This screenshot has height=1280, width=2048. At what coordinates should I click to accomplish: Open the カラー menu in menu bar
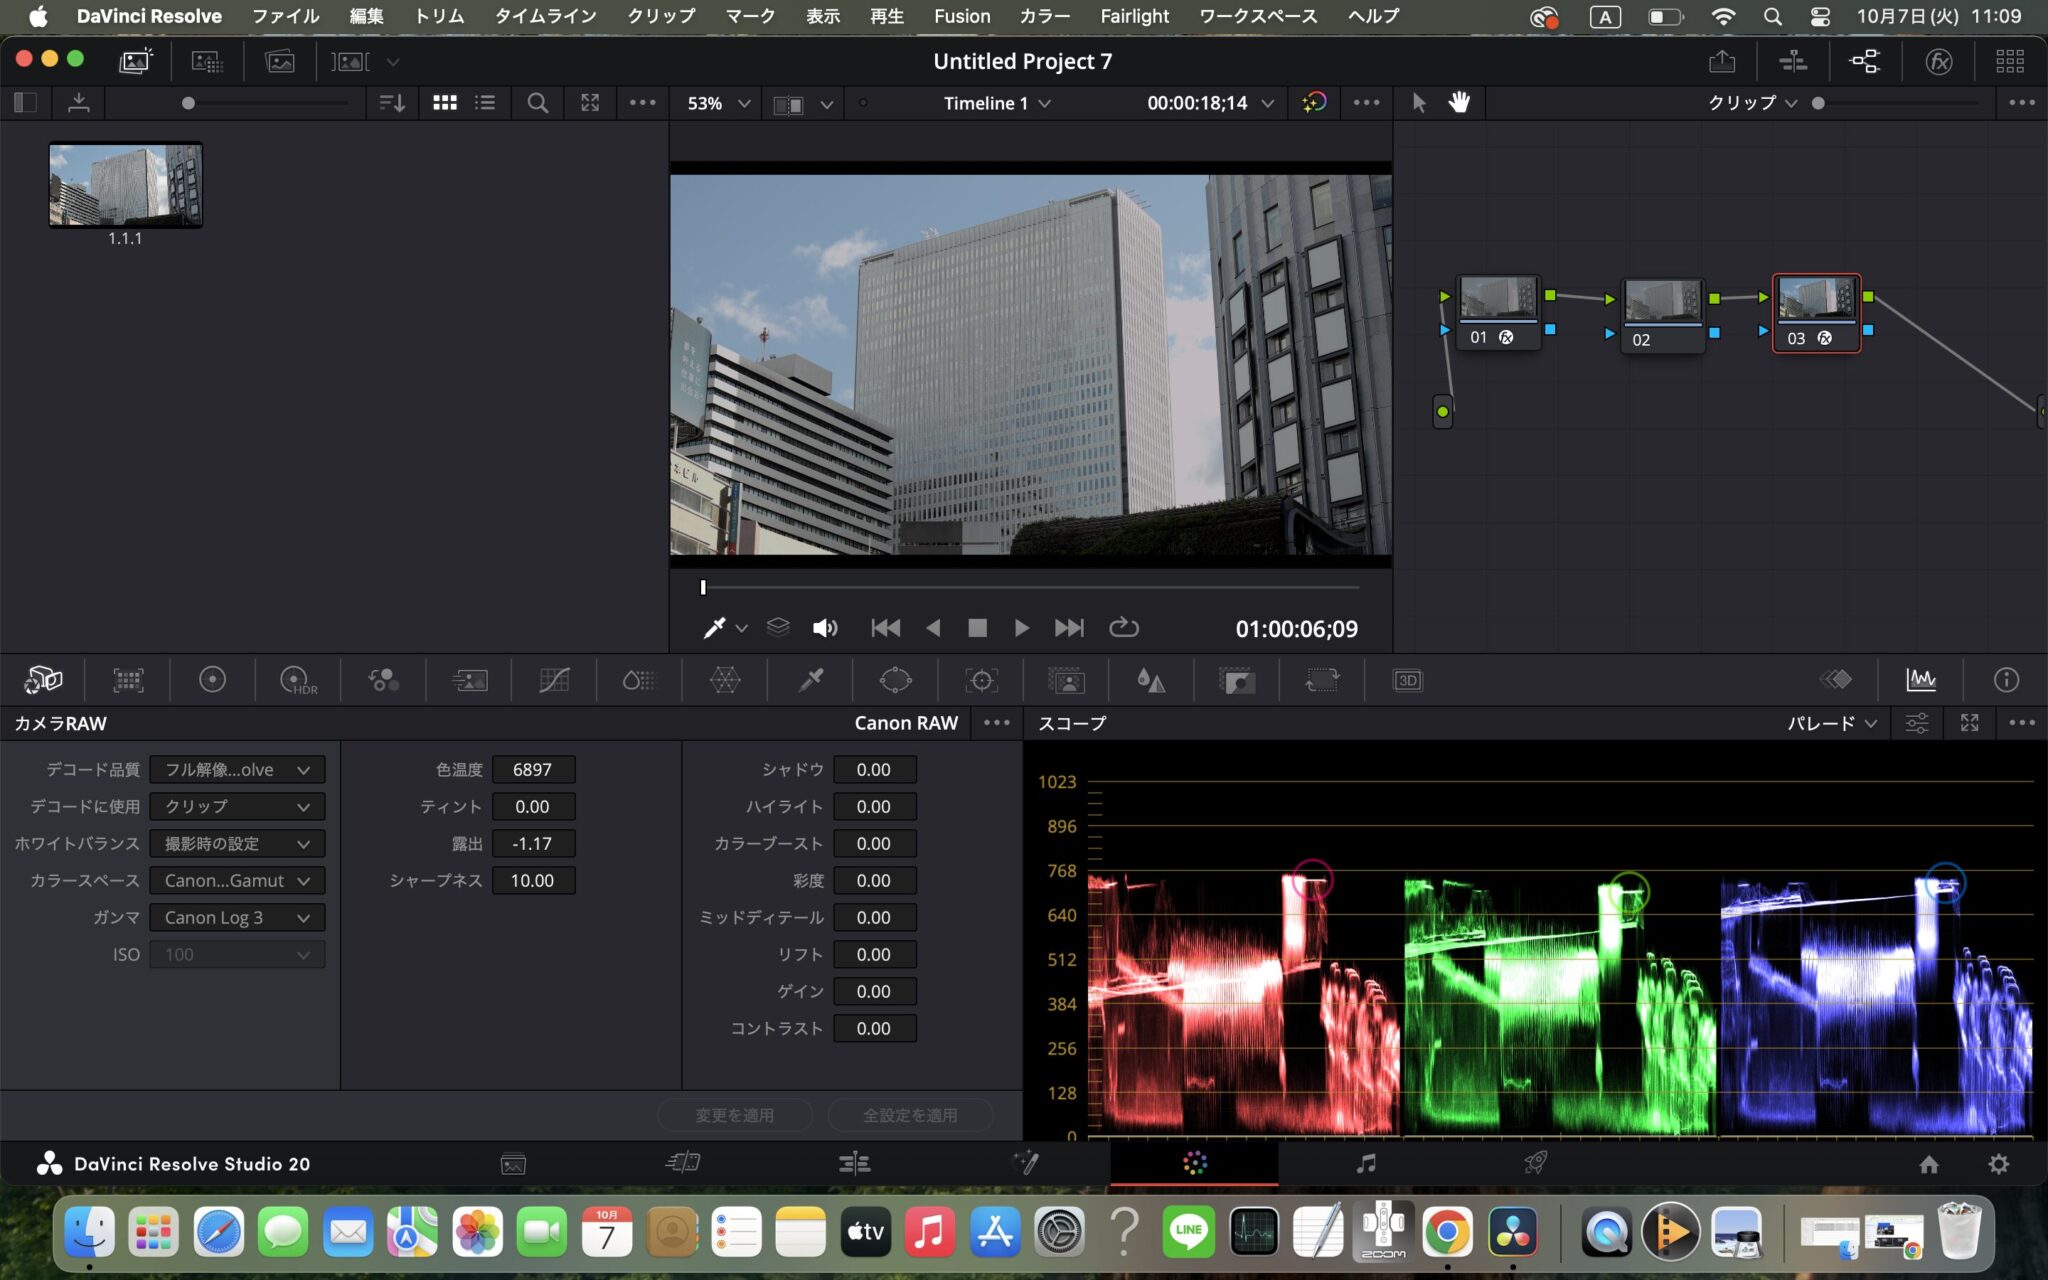point(1044,16)
